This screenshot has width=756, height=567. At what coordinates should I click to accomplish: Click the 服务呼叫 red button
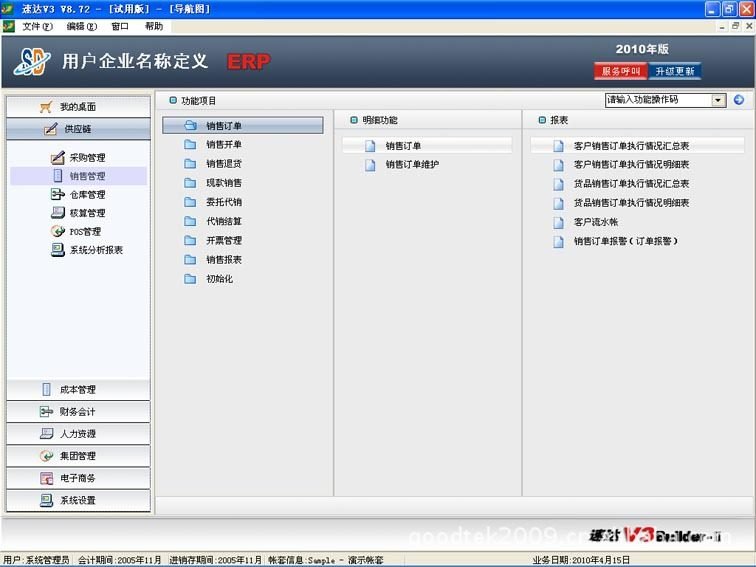621,71
